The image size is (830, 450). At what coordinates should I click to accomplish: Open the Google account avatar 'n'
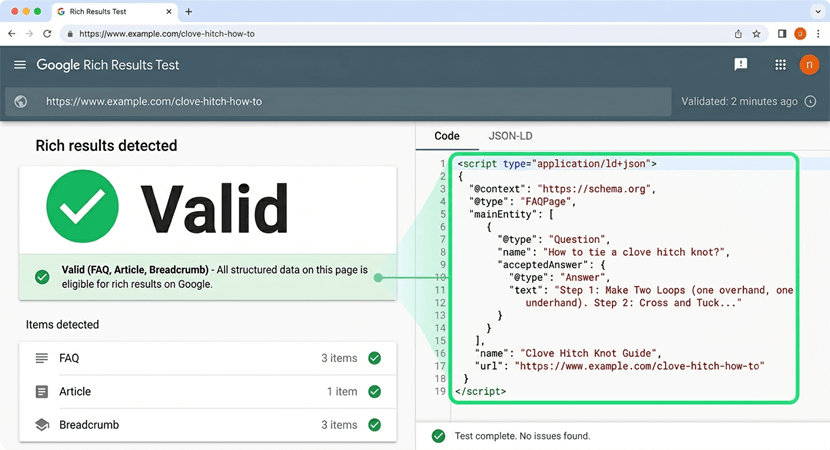point(809,65)
